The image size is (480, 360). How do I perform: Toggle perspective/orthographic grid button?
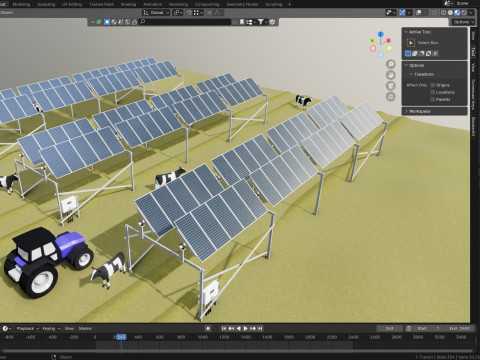point(391,97)
